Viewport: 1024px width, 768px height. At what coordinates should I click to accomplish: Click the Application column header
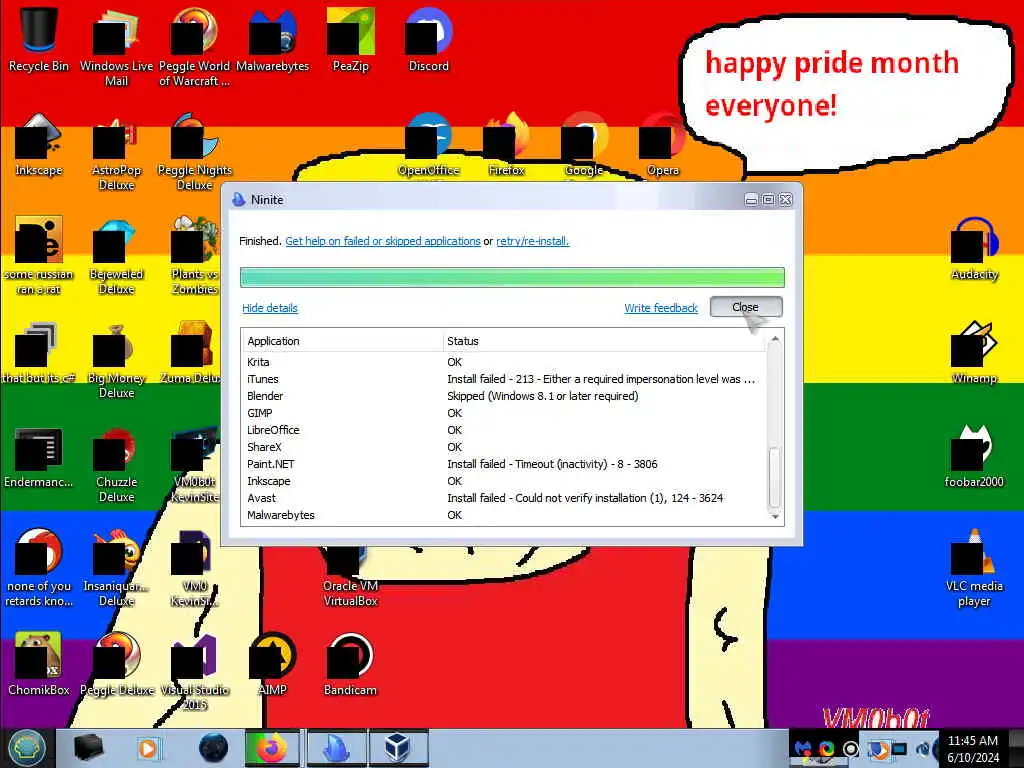(x=342, y=341)
